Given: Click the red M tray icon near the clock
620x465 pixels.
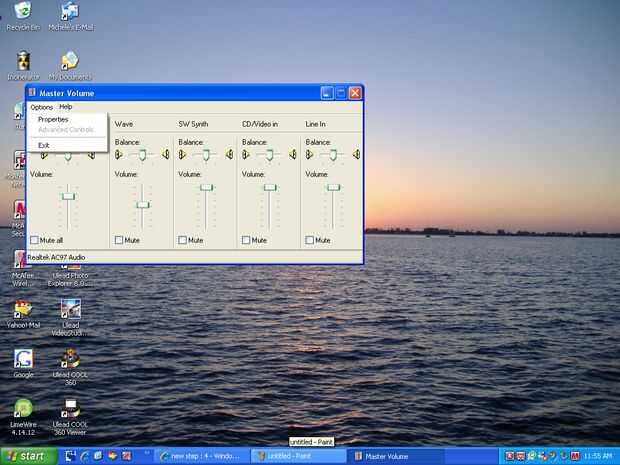Looking at the screenshot, I should 575,456.
